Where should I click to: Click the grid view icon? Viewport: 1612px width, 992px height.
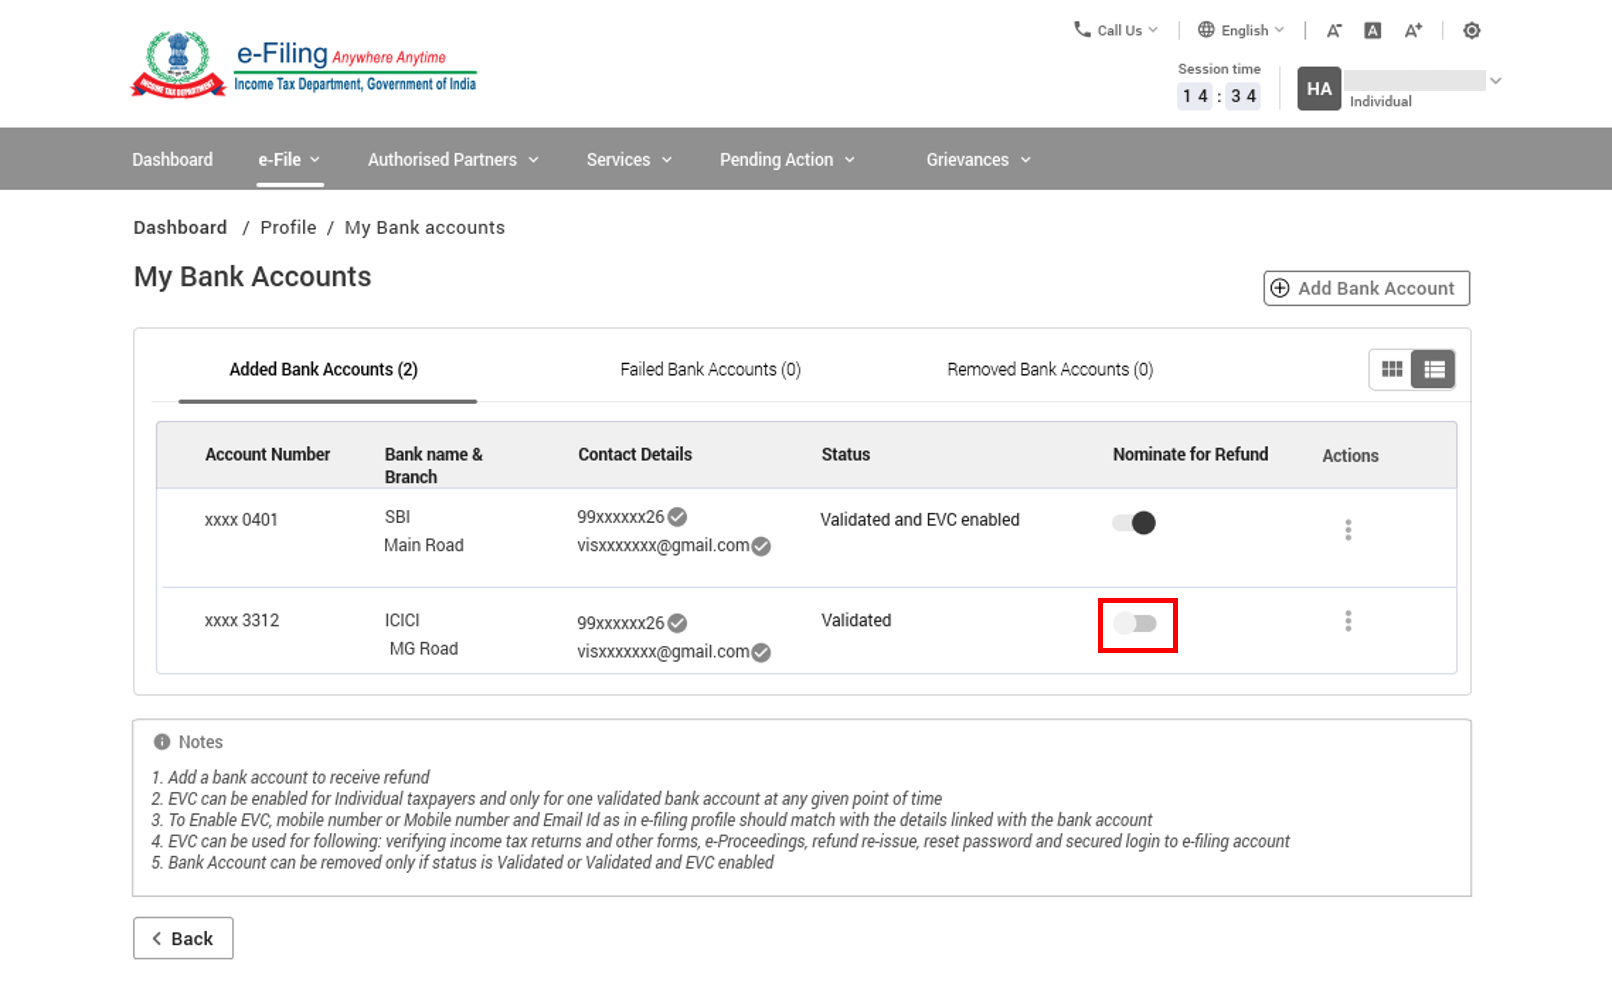coord(1391,369)
